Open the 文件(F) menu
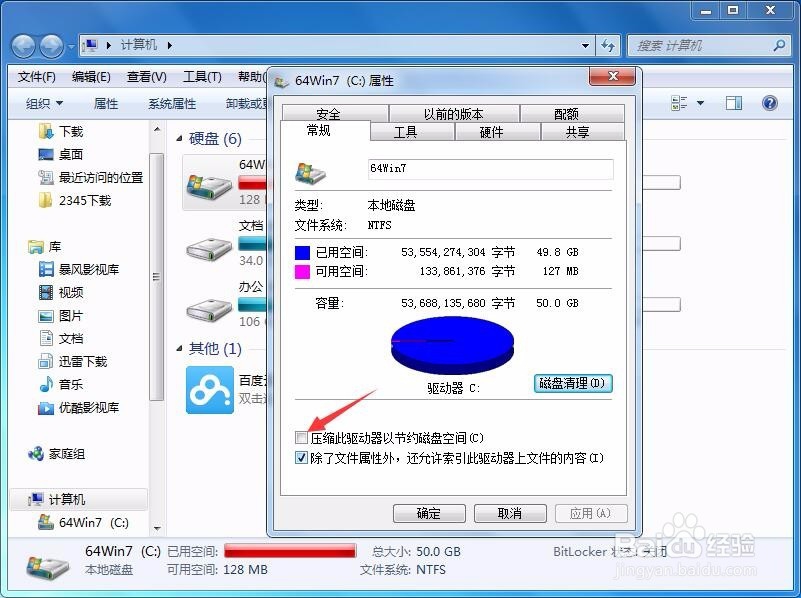801x598 pixels. click(x=37, y=77)
